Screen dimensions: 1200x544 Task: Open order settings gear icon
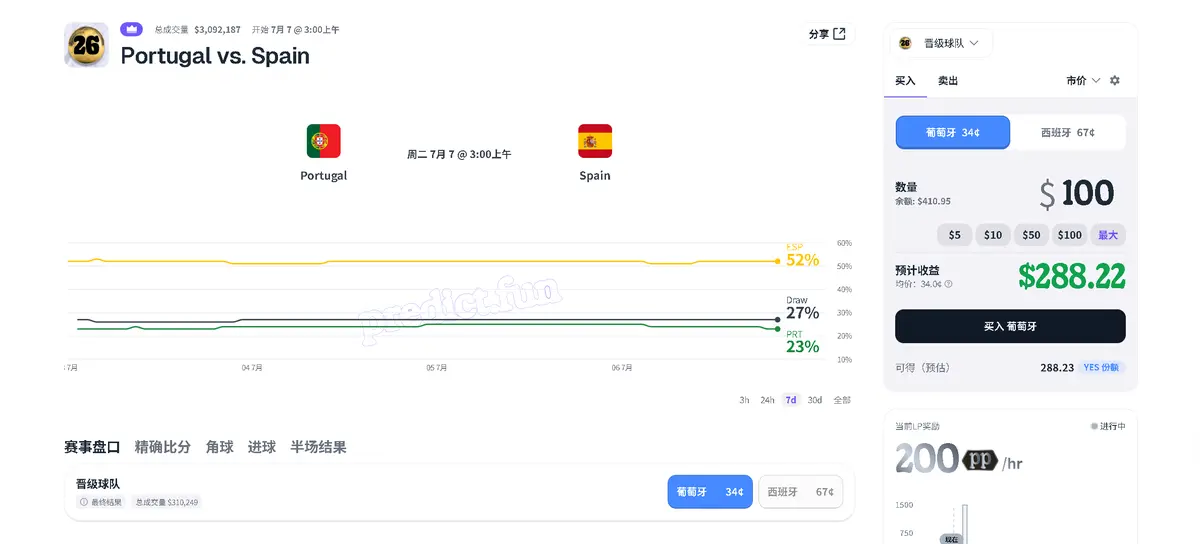point(1115,81)
